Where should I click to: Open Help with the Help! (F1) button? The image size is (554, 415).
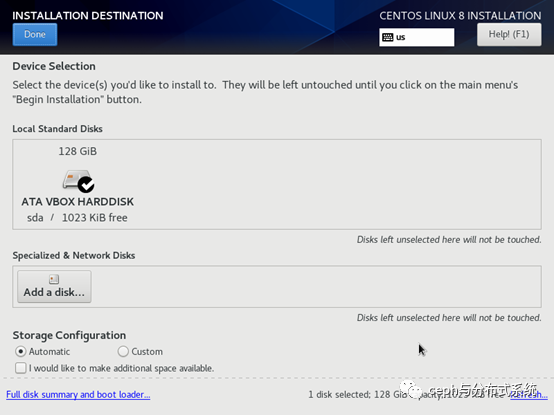click(509, 35)
